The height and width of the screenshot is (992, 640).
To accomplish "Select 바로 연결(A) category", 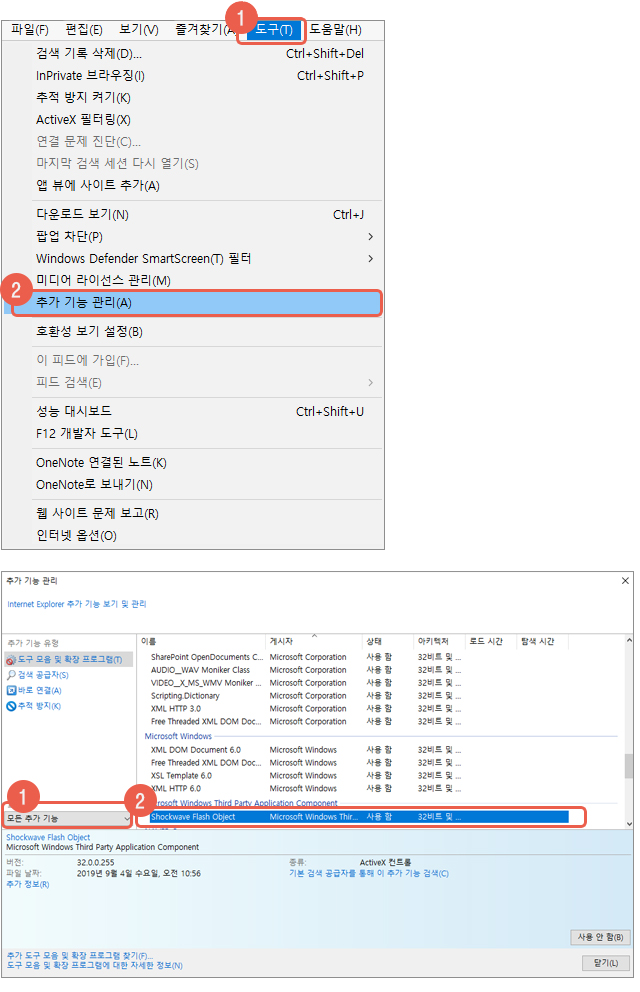I will point(39,690).
